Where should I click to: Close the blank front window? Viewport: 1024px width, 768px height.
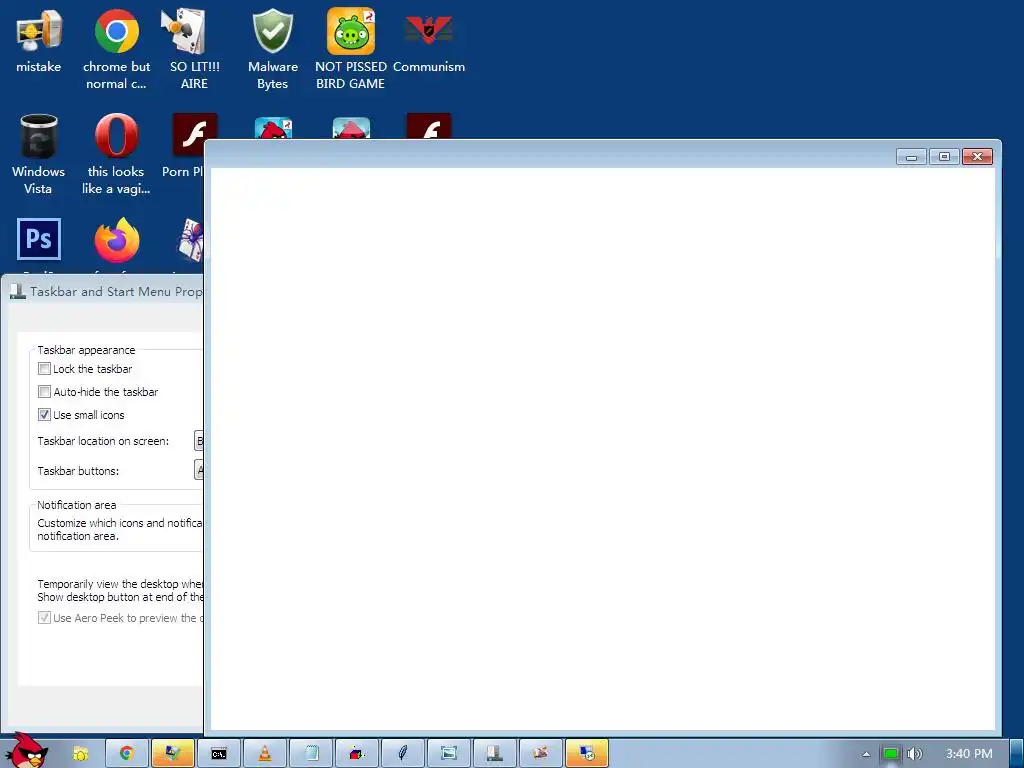[x=977, y=157]
